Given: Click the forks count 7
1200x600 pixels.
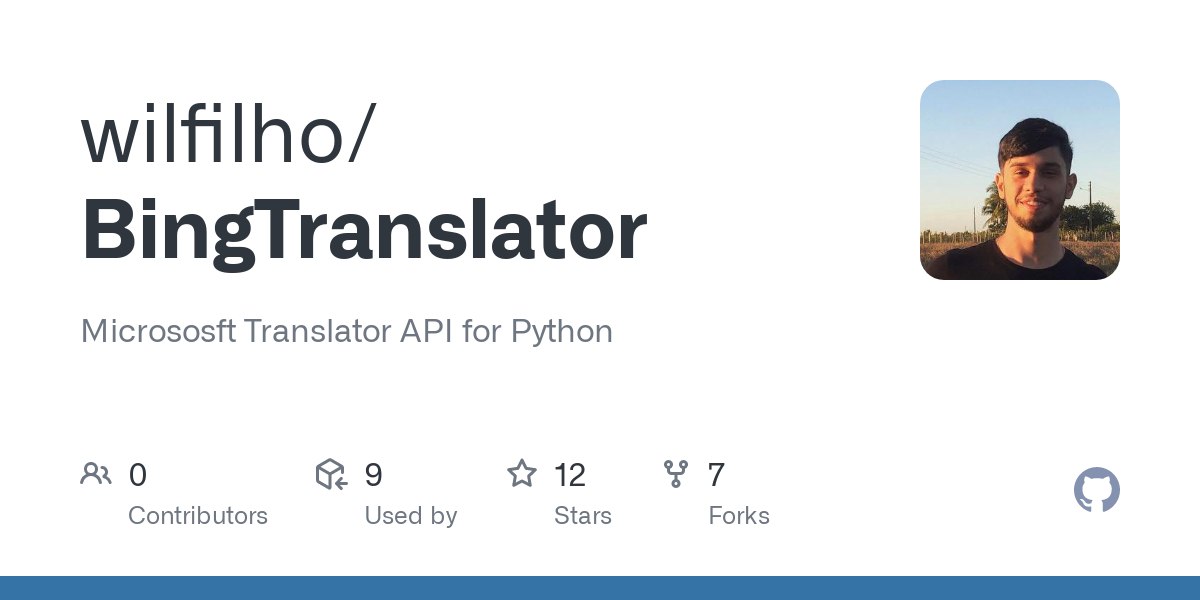Looking at the screenshot, I should [x=716, y=475].
